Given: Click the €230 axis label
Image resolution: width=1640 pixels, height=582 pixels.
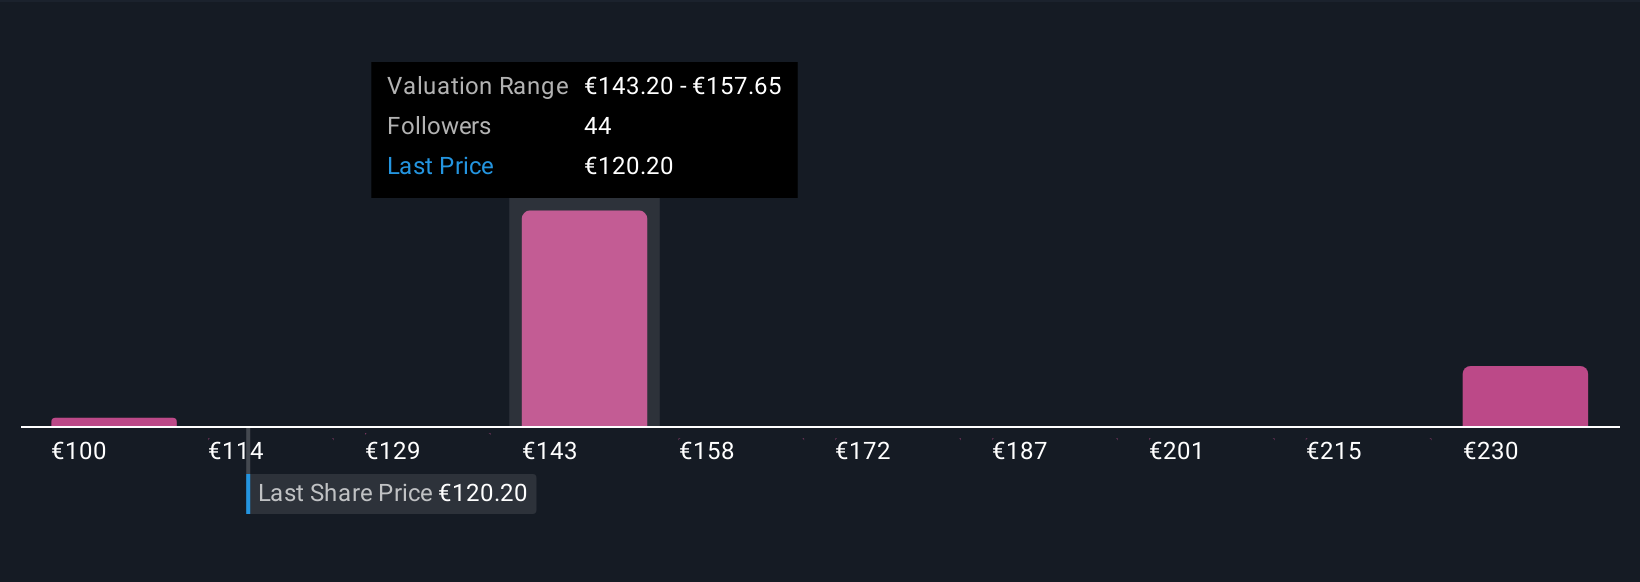Looking at the screenshot, I should [x=1491, y=451].
